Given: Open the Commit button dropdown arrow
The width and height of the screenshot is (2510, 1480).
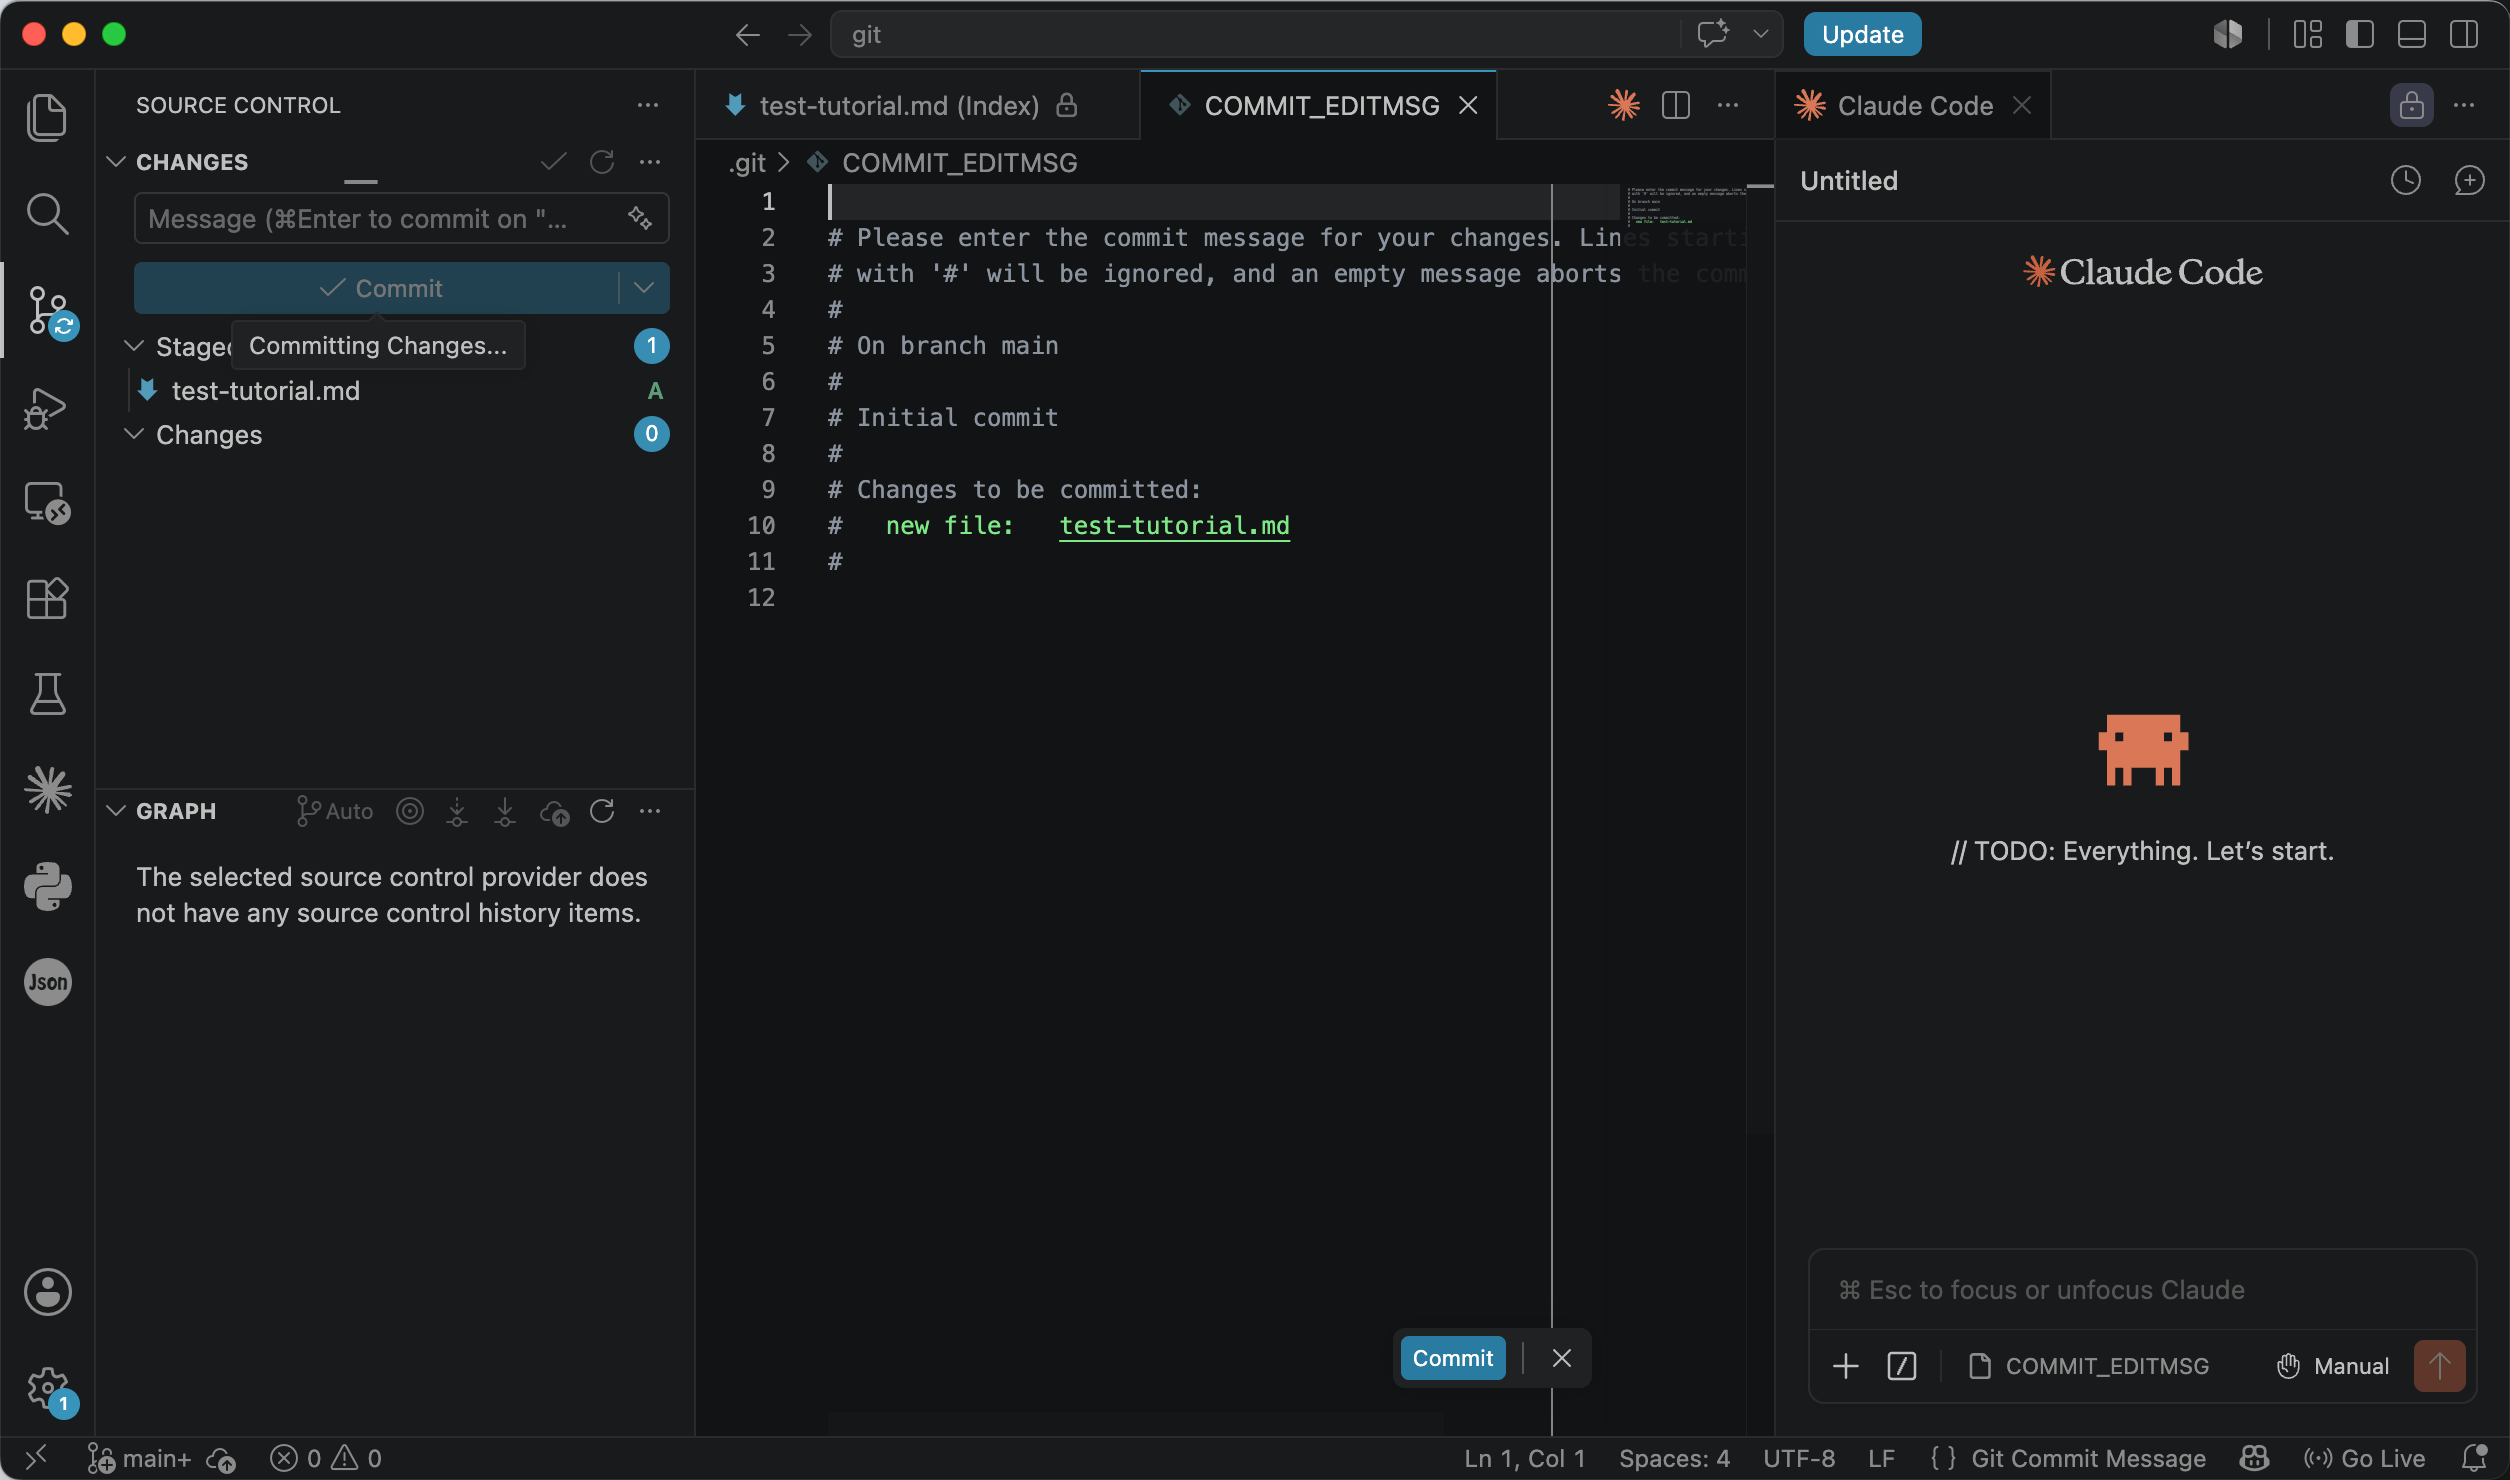Looking at the screenshot, I should 644,288.
